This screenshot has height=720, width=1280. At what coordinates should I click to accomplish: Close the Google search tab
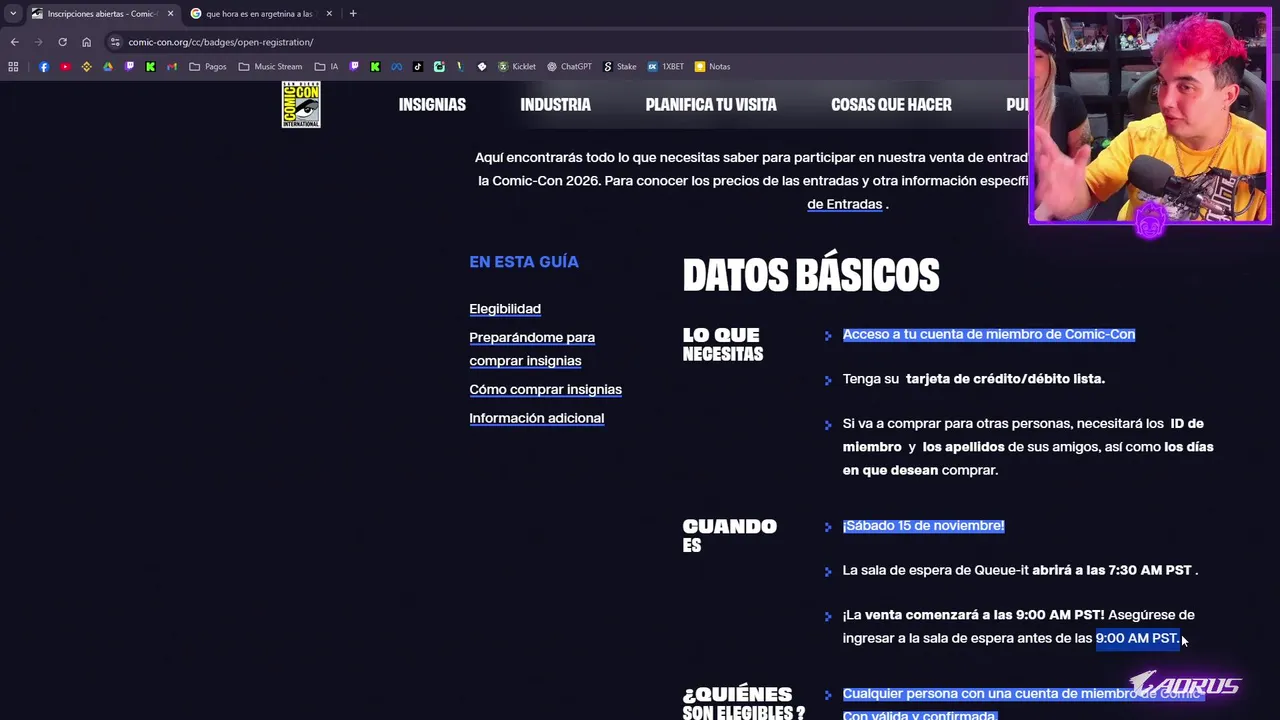(x=329, y=14)
